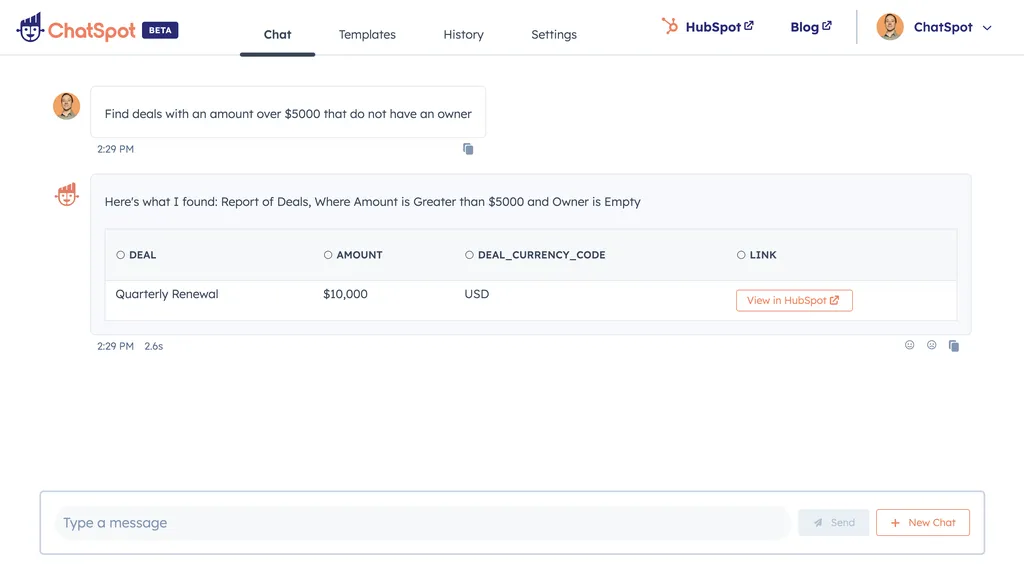This screenshot has height=578, width=1024.
Task: Start a New Chat
Action: (x=923, y=522)
